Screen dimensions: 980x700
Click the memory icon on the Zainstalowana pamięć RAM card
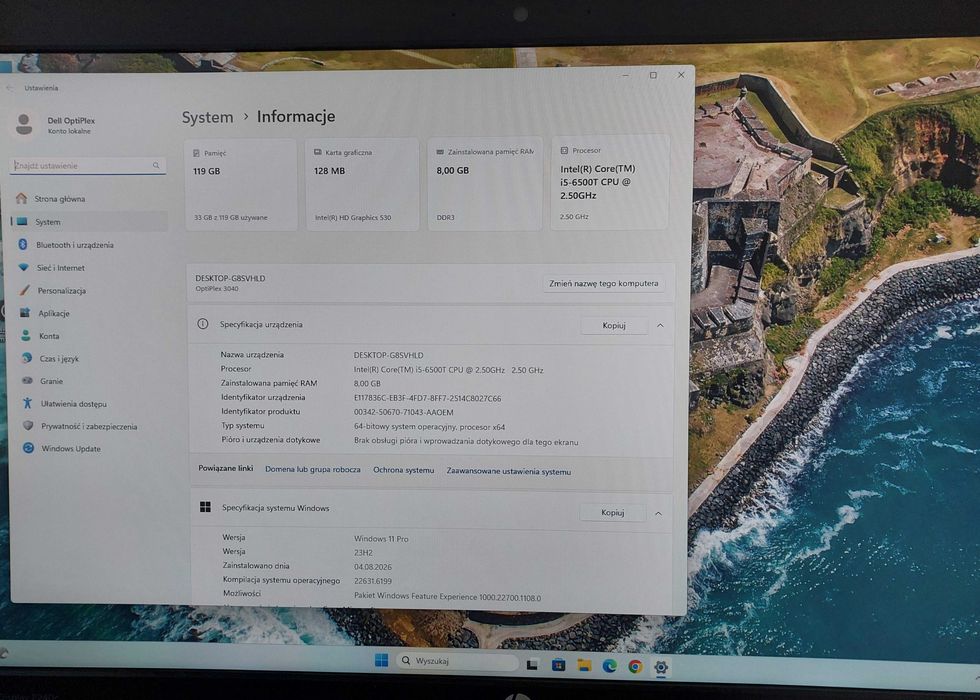click(440, 152)
